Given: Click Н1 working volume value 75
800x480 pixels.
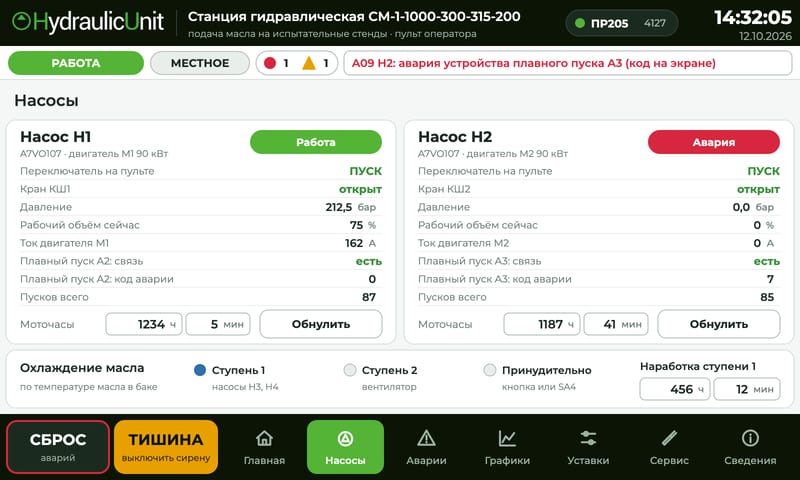Looking at the screenshot, I should (356, 225).
